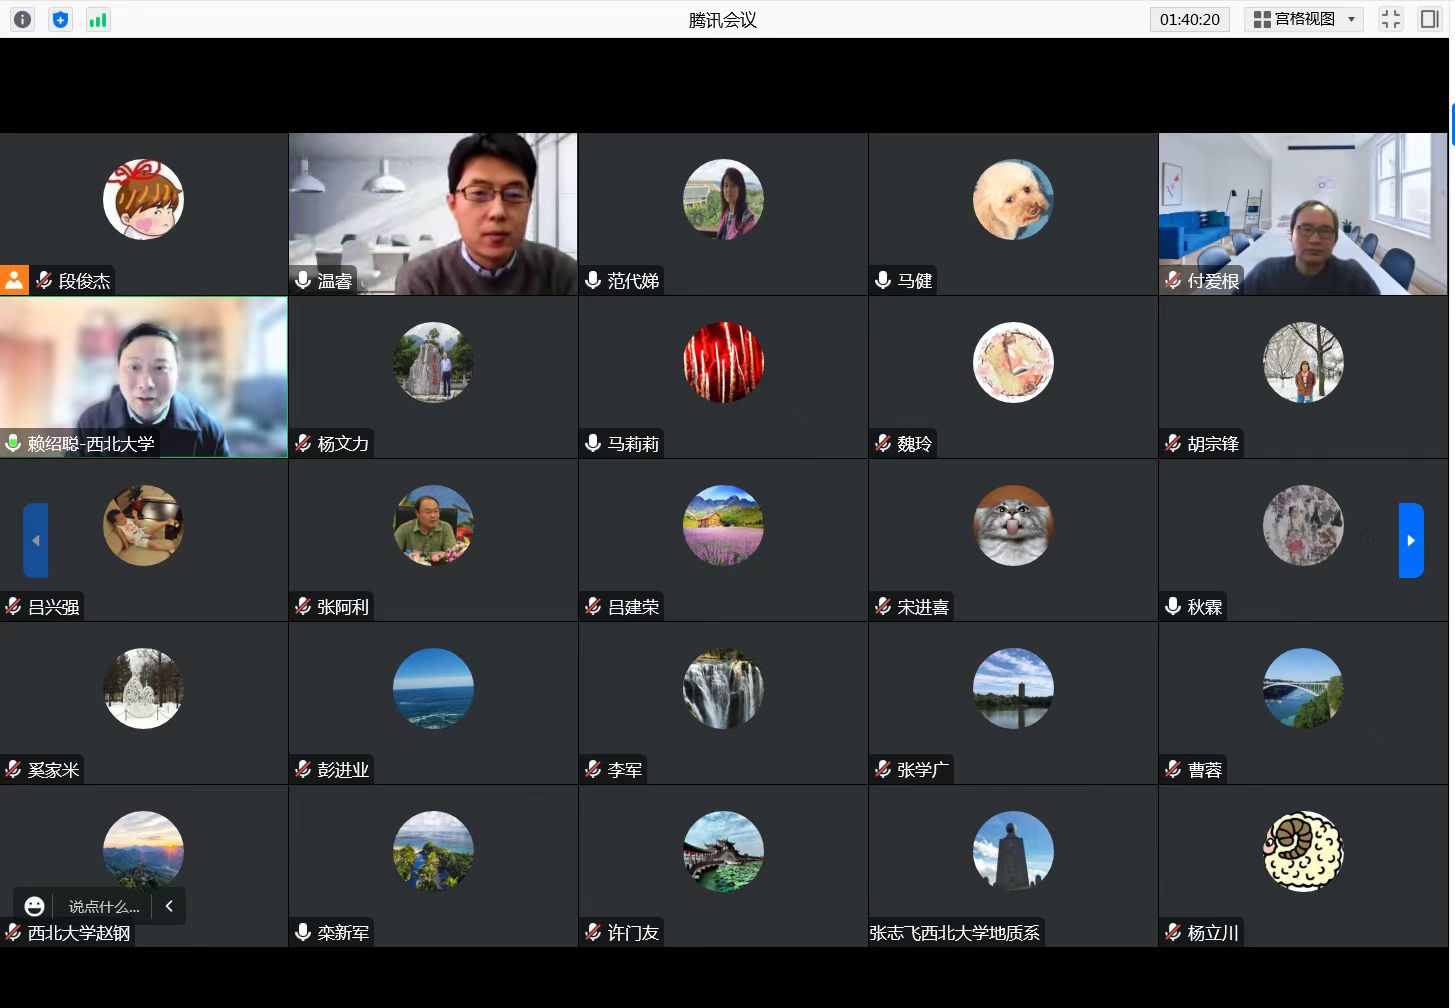Toggle the sidebar panel icon
Screen dimensions: 1455x1008
point(1429,19)
